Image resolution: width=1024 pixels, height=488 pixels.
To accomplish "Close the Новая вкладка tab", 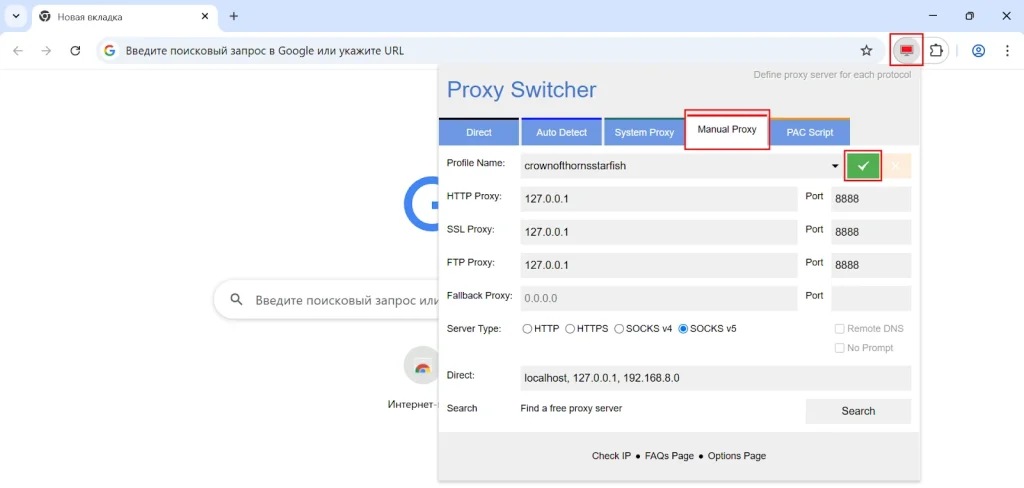I will coord(206,16).
